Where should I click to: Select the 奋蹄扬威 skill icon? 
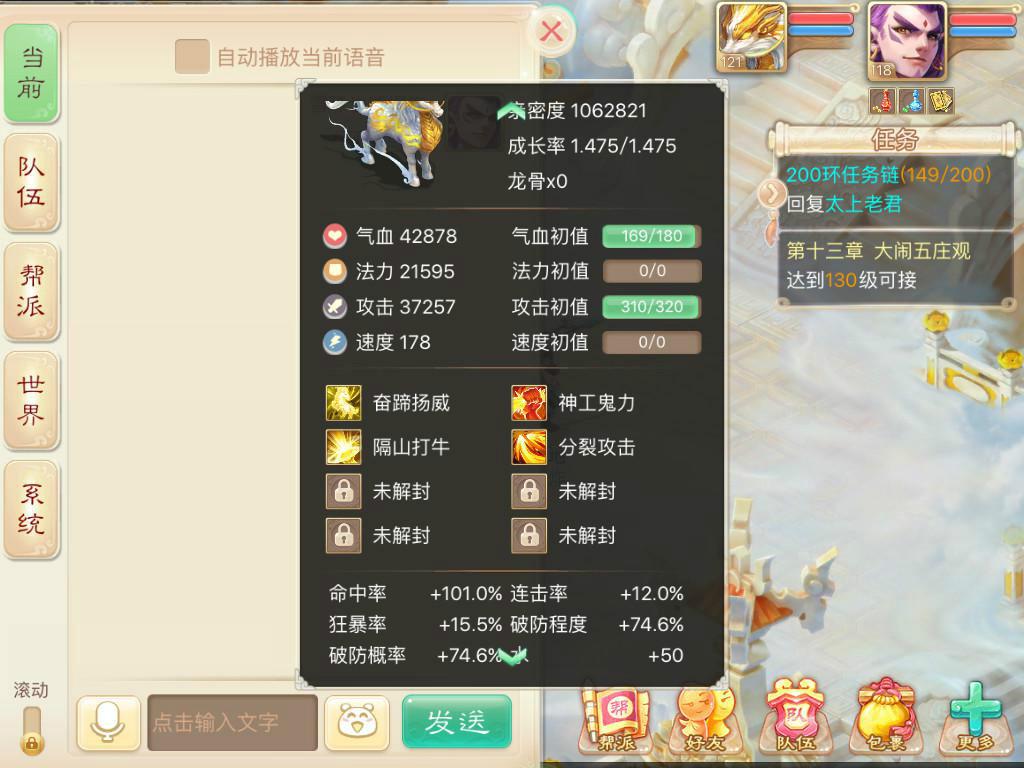pos(344,403)
